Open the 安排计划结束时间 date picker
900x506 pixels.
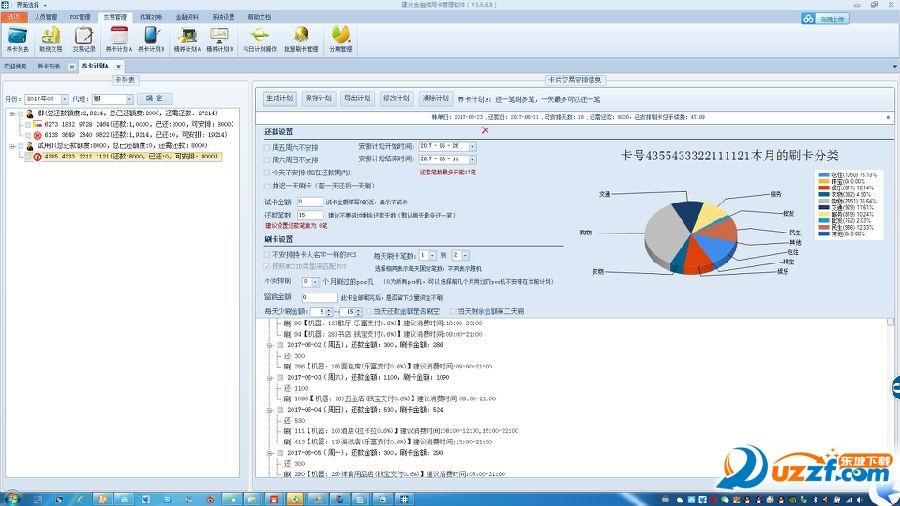click(x=472, y=159)
